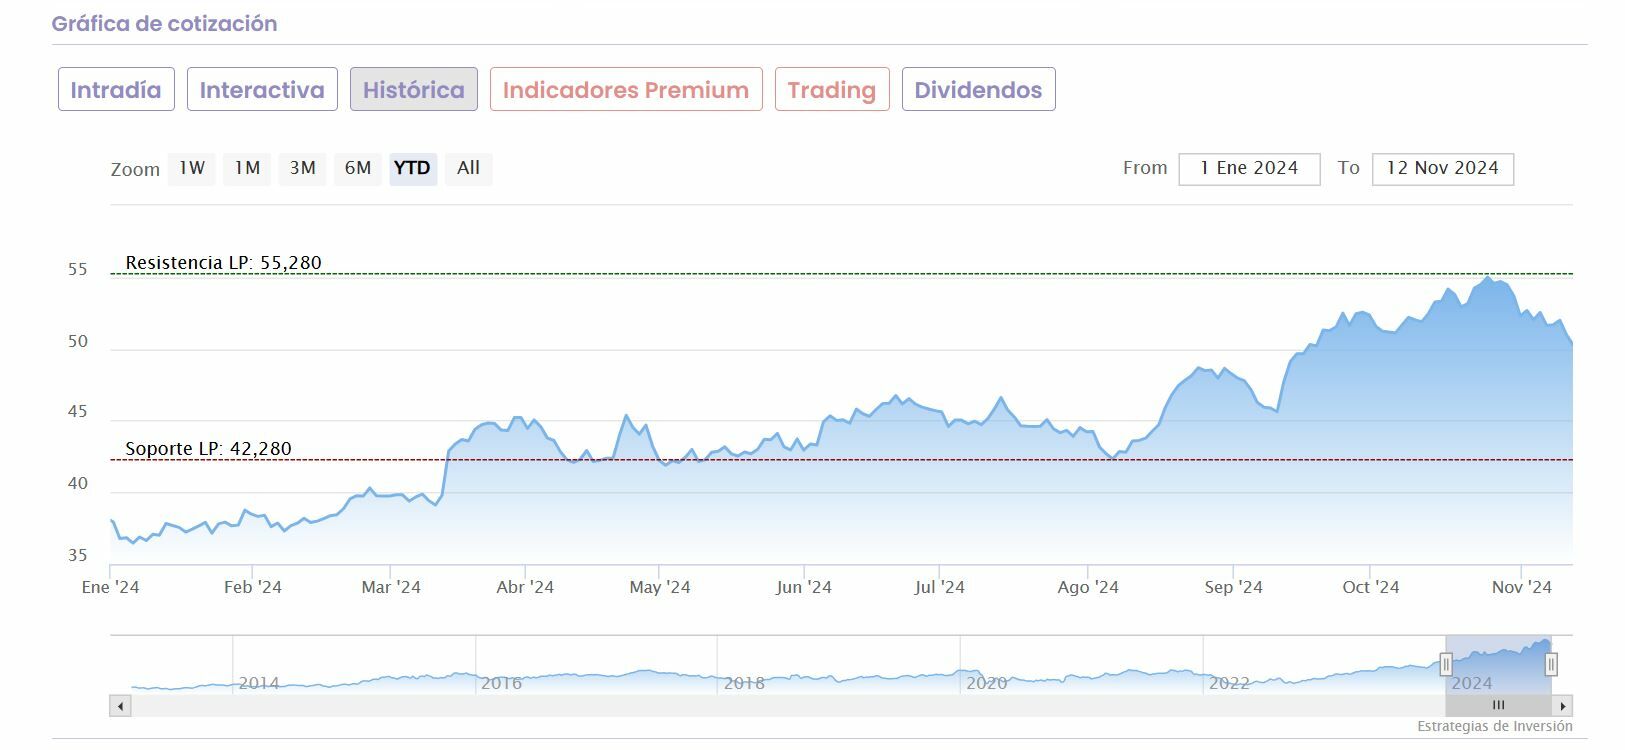Open the Estrategias de Inversión credit link
1625x750 pixels.
(1494, 726)
